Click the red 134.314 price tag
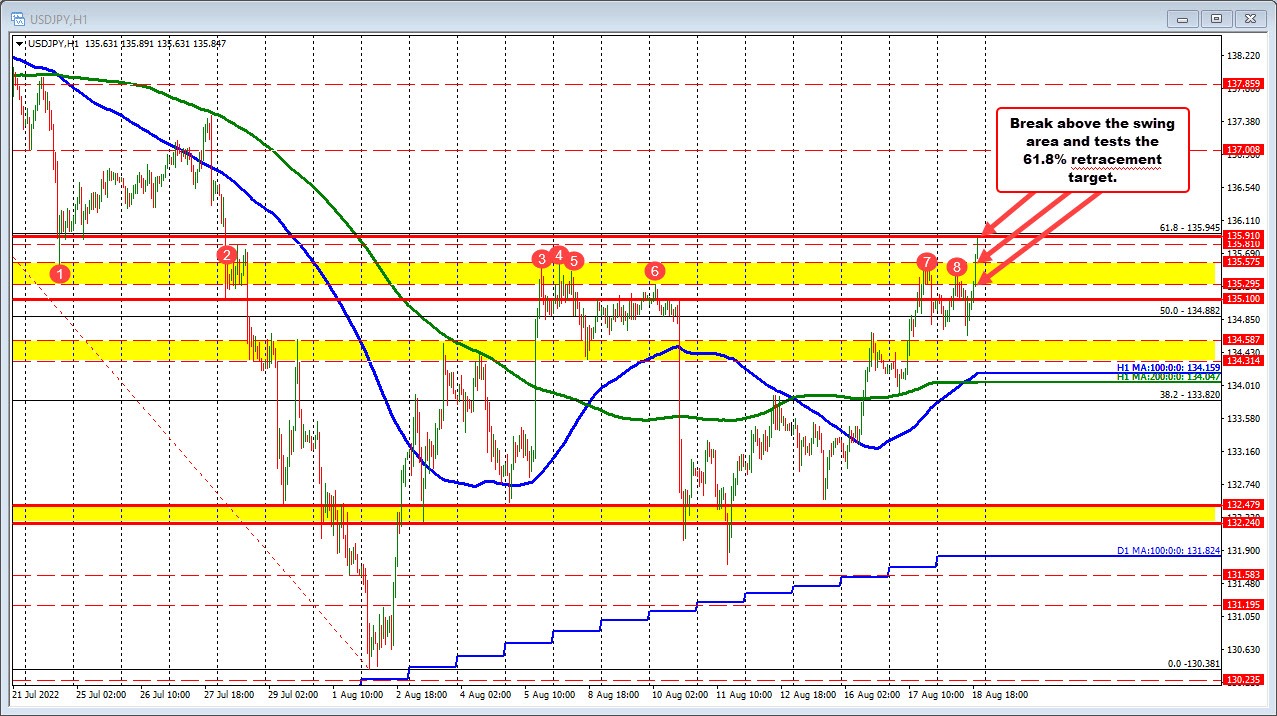 coord(1243,360)
